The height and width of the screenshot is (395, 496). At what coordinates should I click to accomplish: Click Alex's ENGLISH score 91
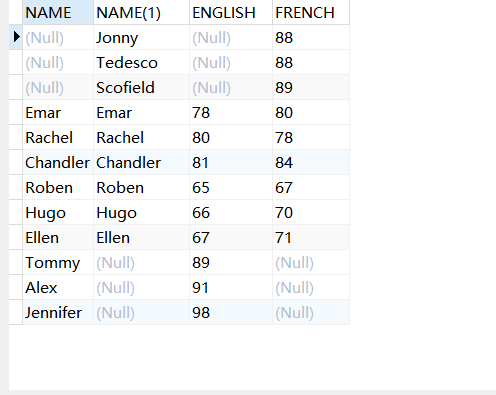231,287
